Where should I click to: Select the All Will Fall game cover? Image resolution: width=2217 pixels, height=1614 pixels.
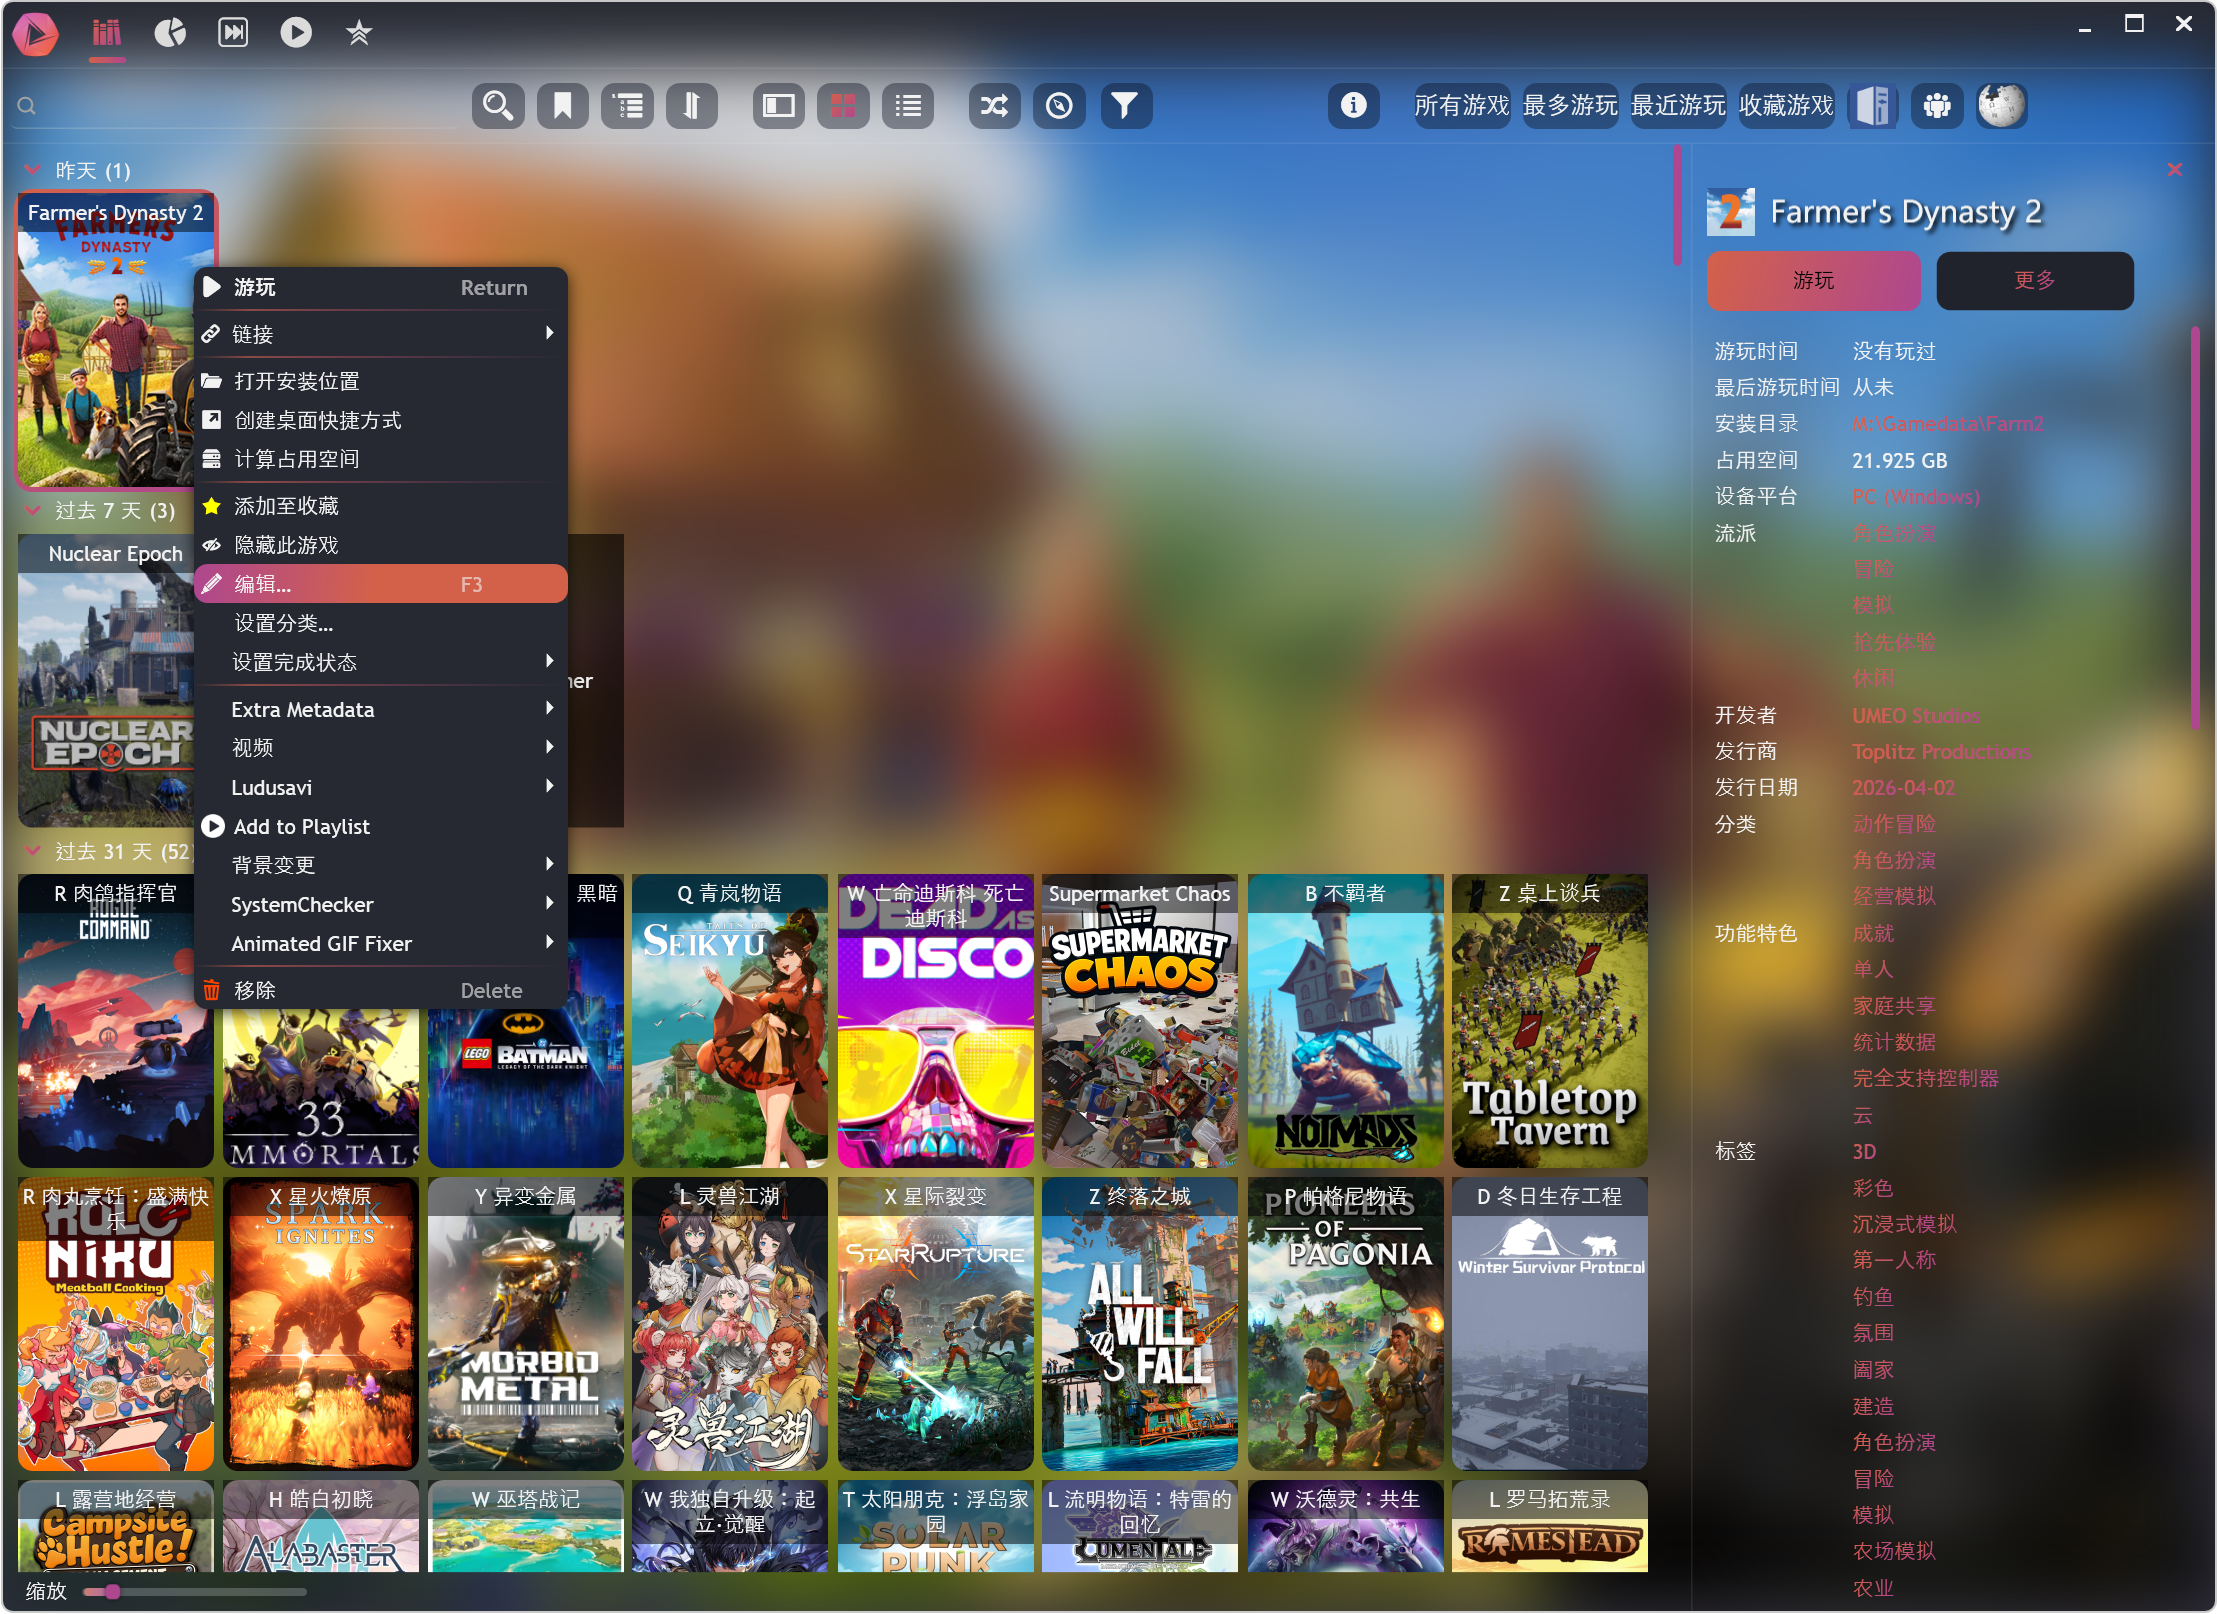pos(1139,1324)
